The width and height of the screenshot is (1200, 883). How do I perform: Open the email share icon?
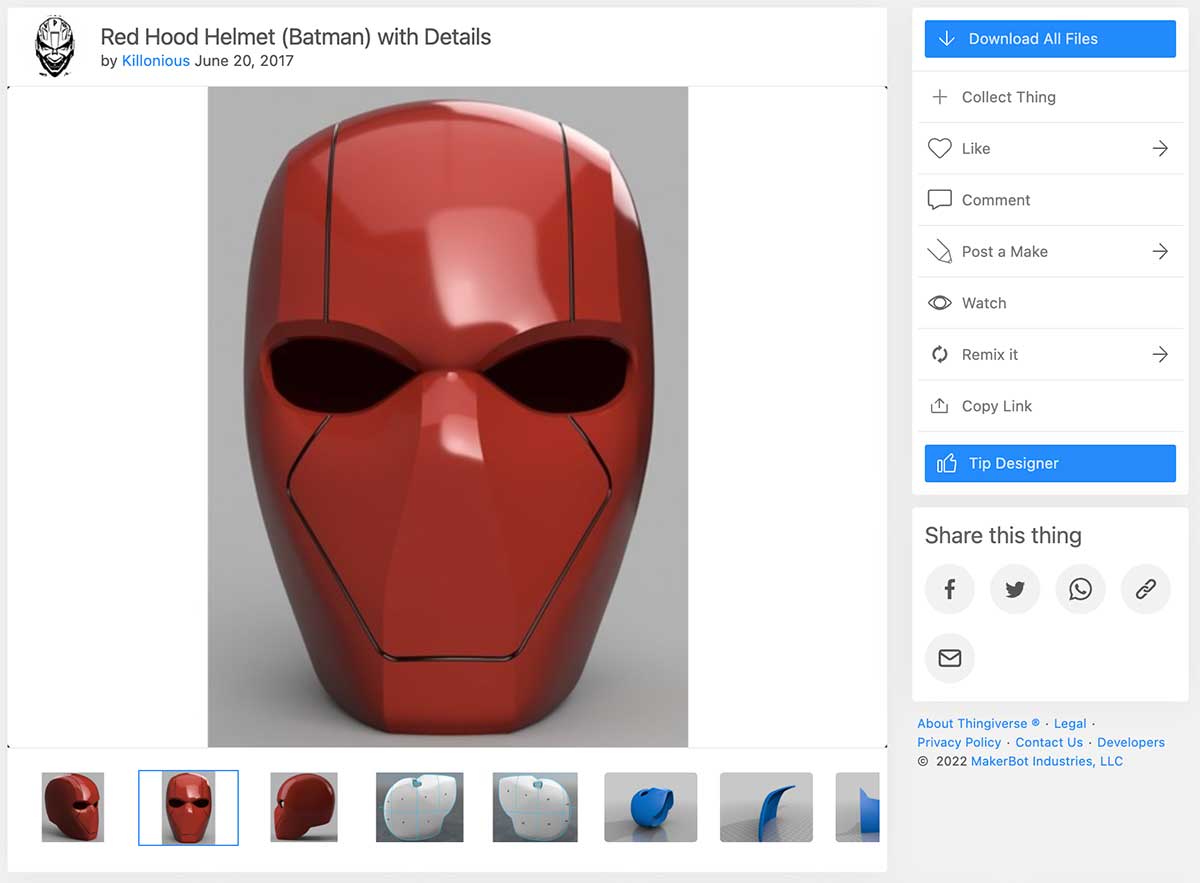[949, 658]
